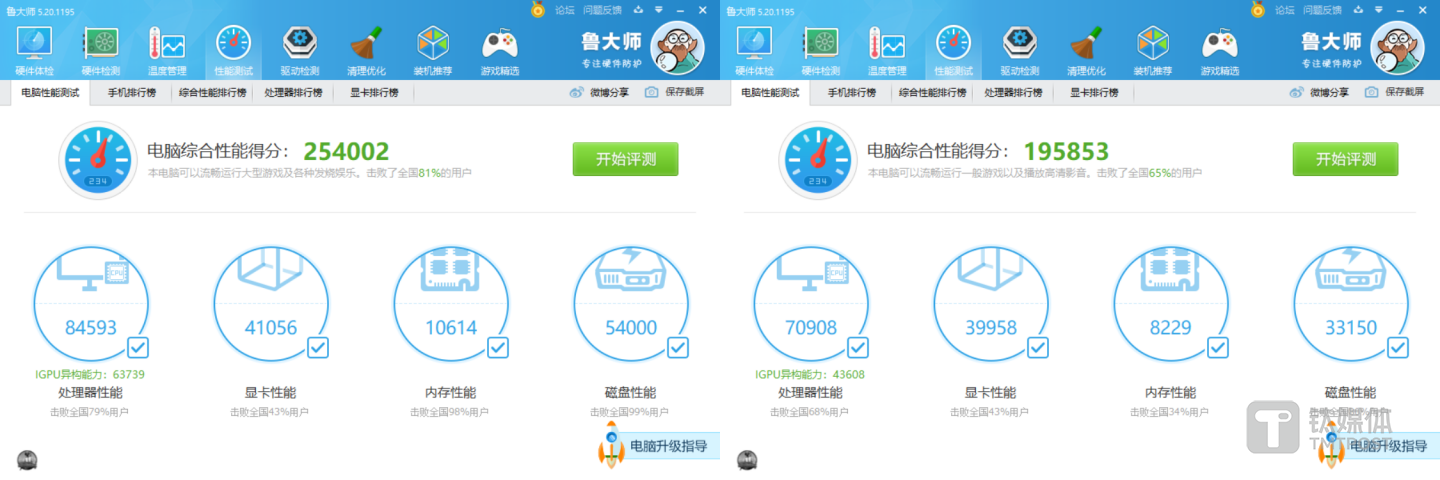The width and height of the screenshot is (1440, 480).
Task: Open 游戏精选 gamepad in the left window
Action: tap(500, 50)
